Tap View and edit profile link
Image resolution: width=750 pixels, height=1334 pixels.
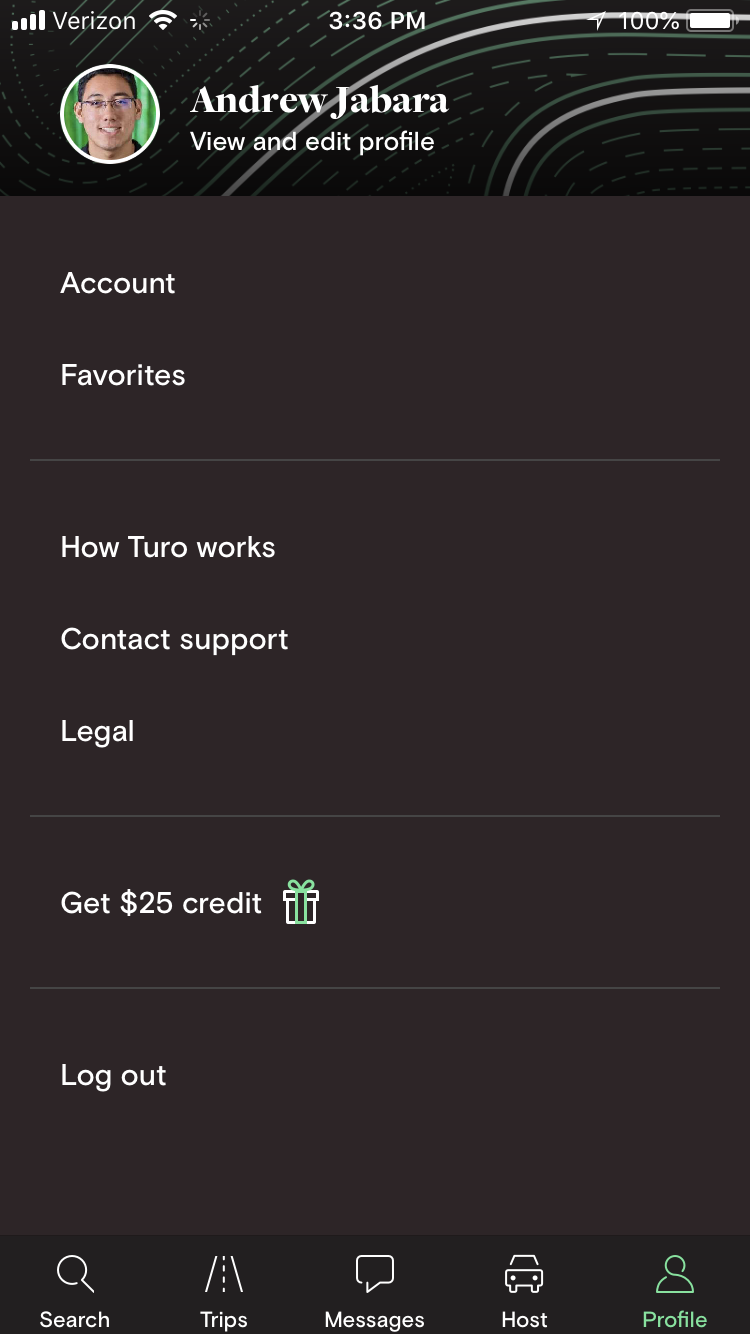click(312, 142)
